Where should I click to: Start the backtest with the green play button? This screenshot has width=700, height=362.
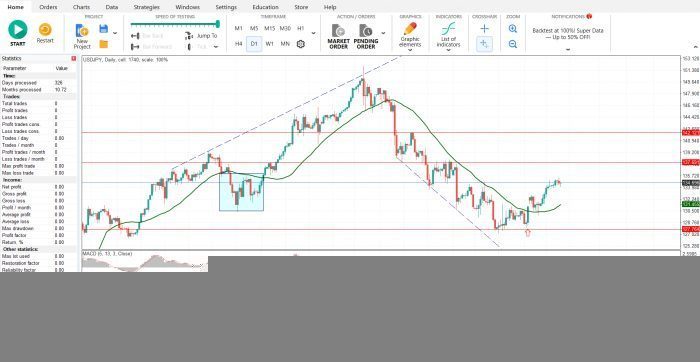tap(17, 30)
